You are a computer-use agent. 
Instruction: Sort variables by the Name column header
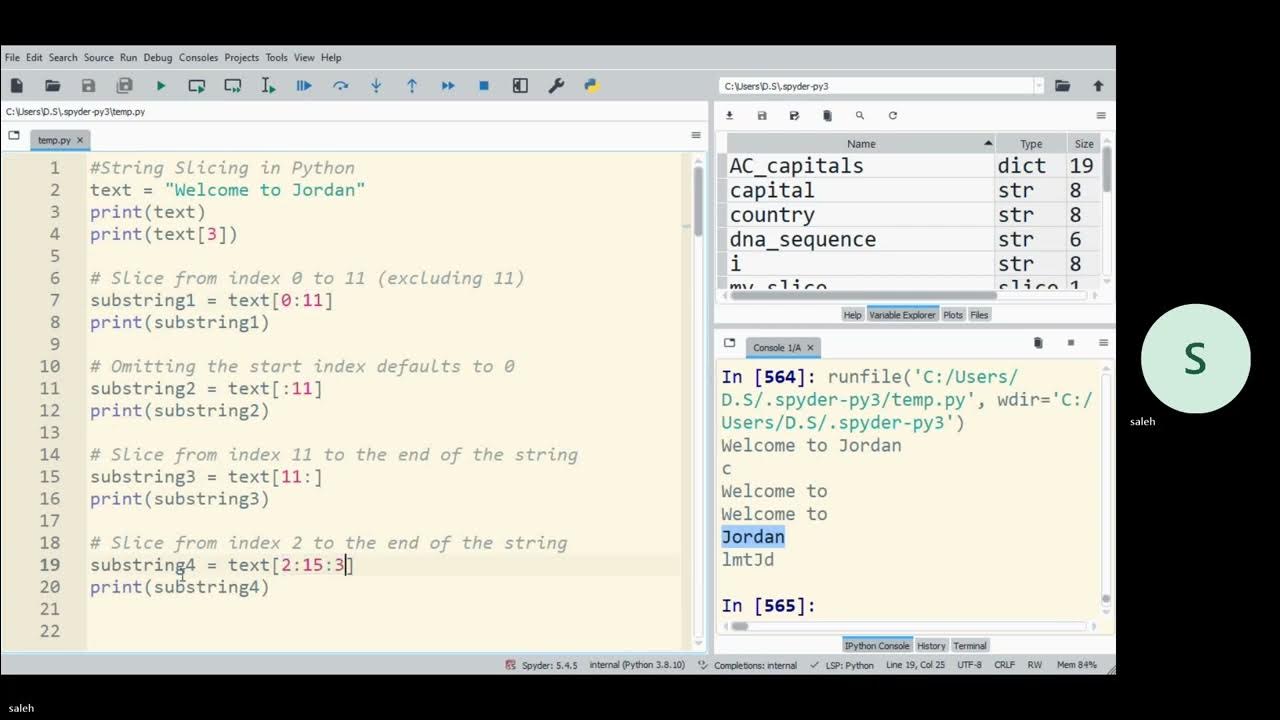(x=860, y=144)
